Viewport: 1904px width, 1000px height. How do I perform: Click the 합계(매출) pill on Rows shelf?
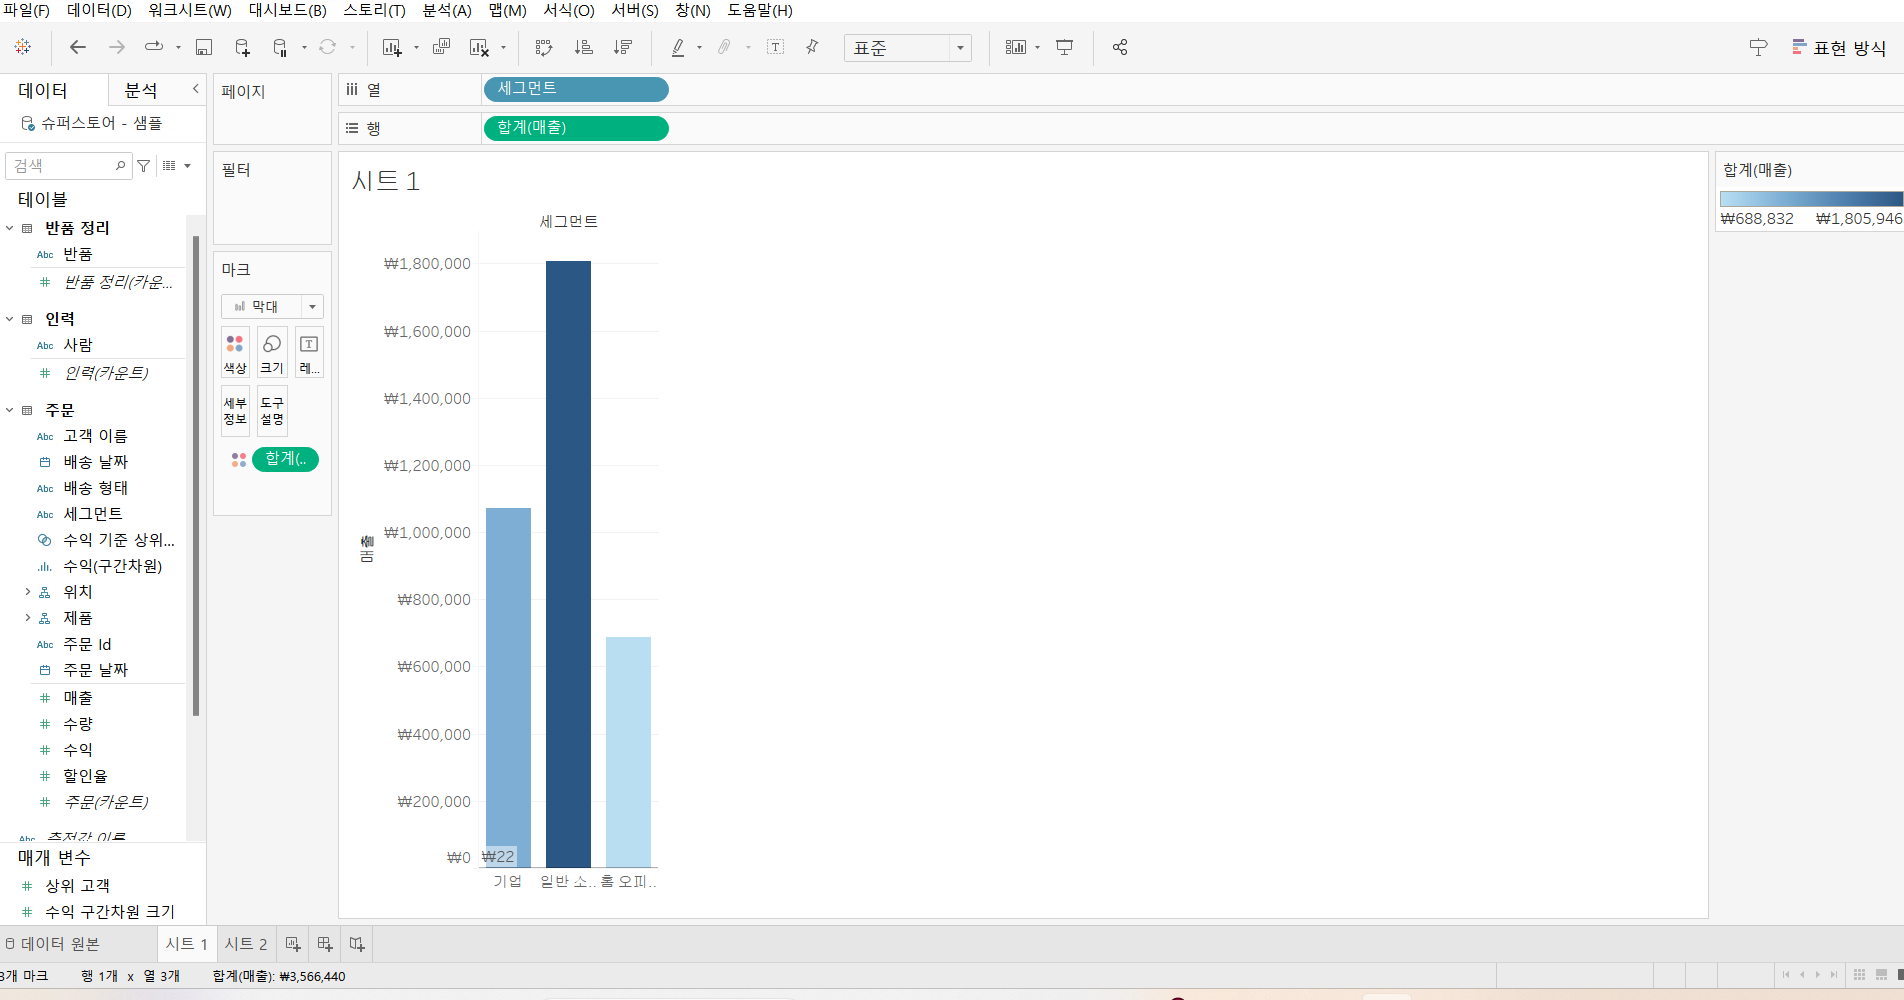point(576,128)
